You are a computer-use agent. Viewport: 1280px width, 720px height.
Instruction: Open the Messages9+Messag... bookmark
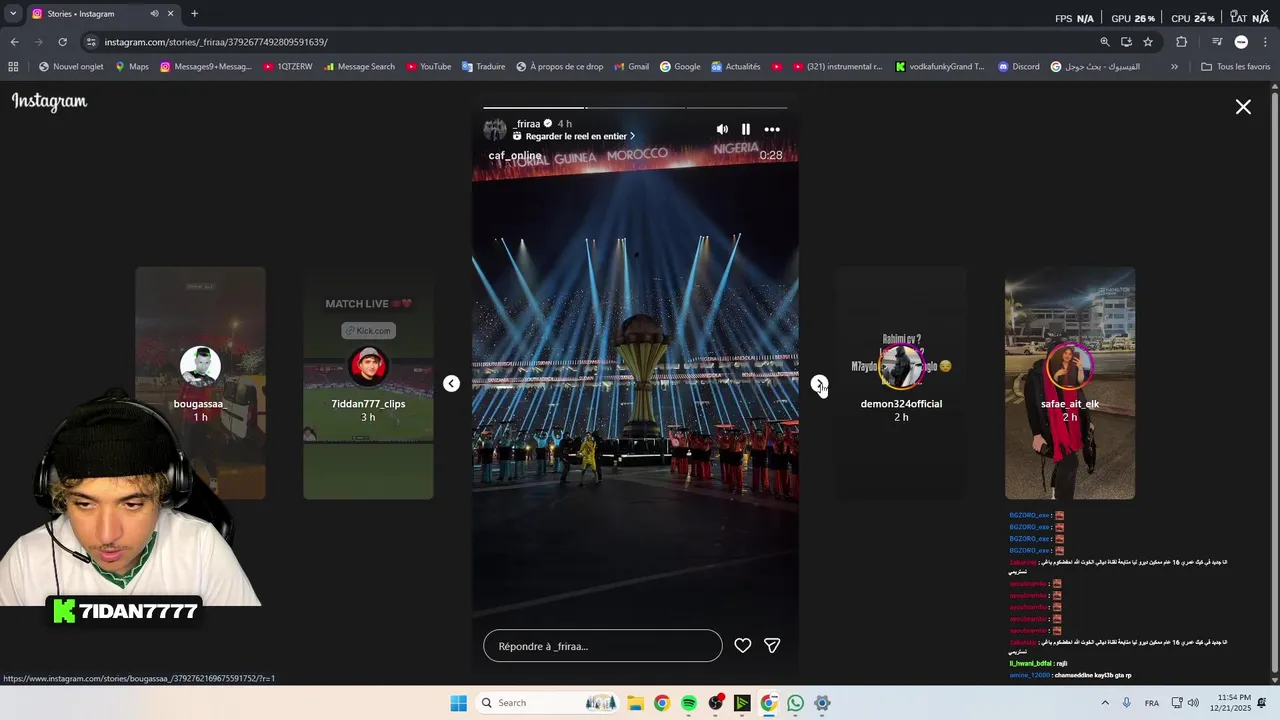coord(206,67)
